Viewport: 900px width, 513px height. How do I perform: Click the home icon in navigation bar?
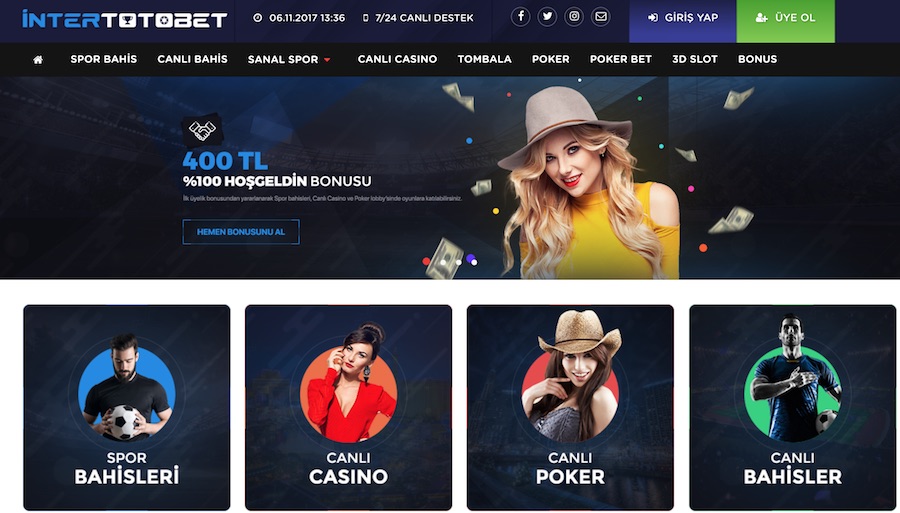(x=38, y=60)
